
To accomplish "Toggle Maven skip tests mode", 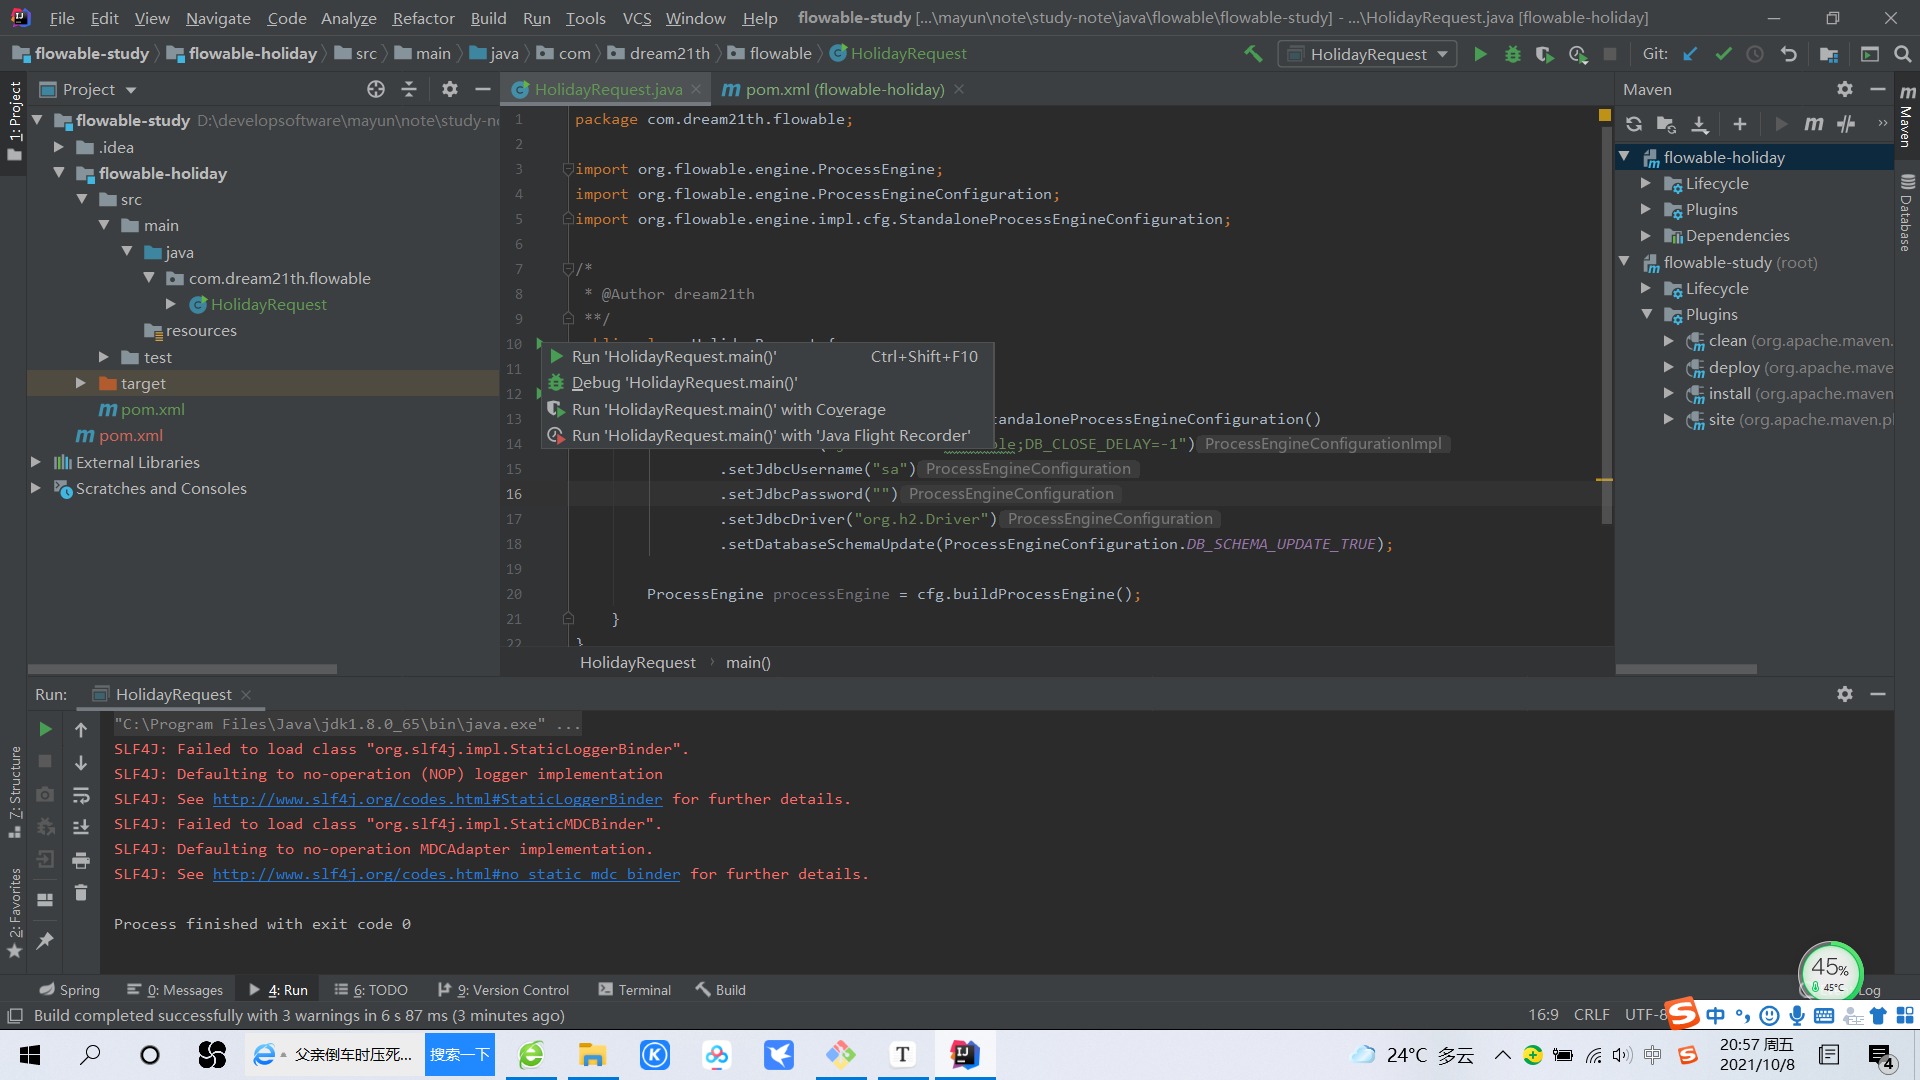I will [x=1882, y=124].
